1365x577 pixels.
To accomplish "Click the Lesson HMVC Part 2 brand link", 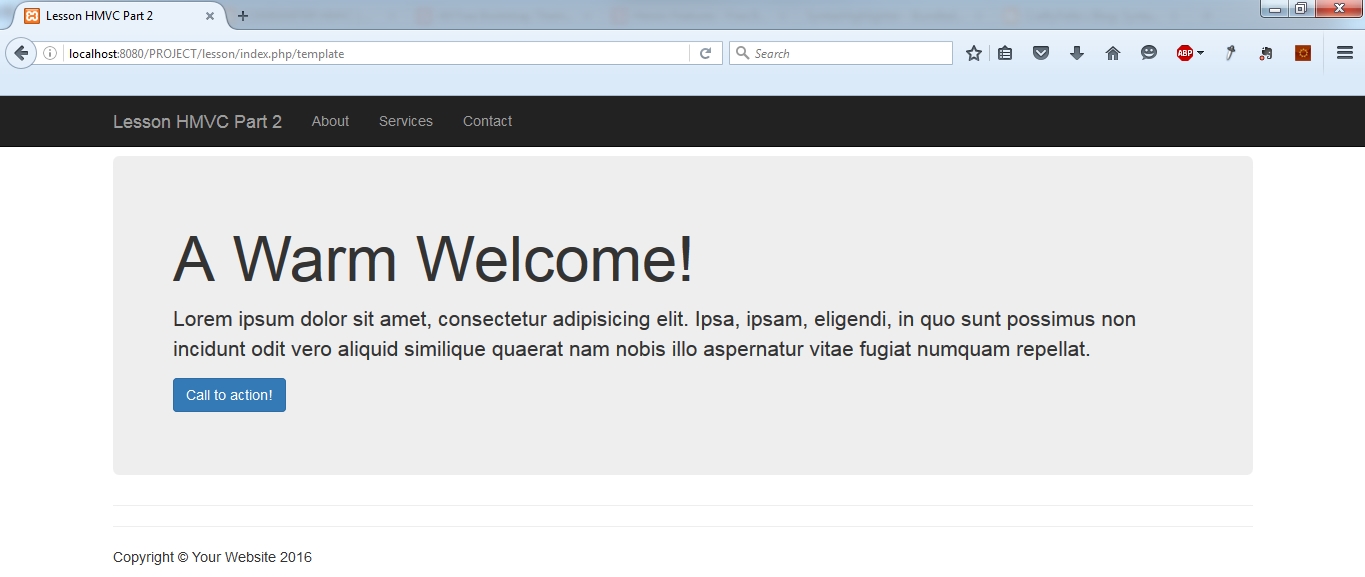I will point(196,121).
